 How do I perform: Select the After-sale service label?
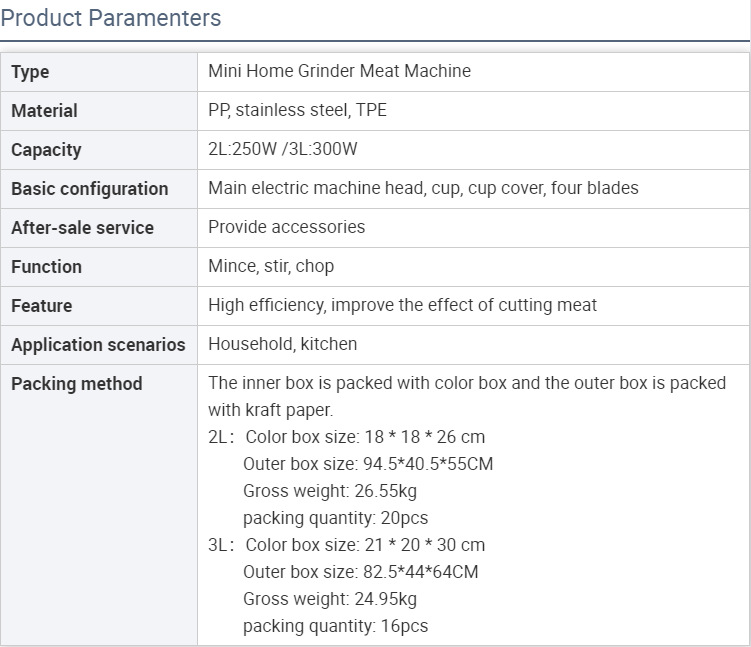point(82,228)
